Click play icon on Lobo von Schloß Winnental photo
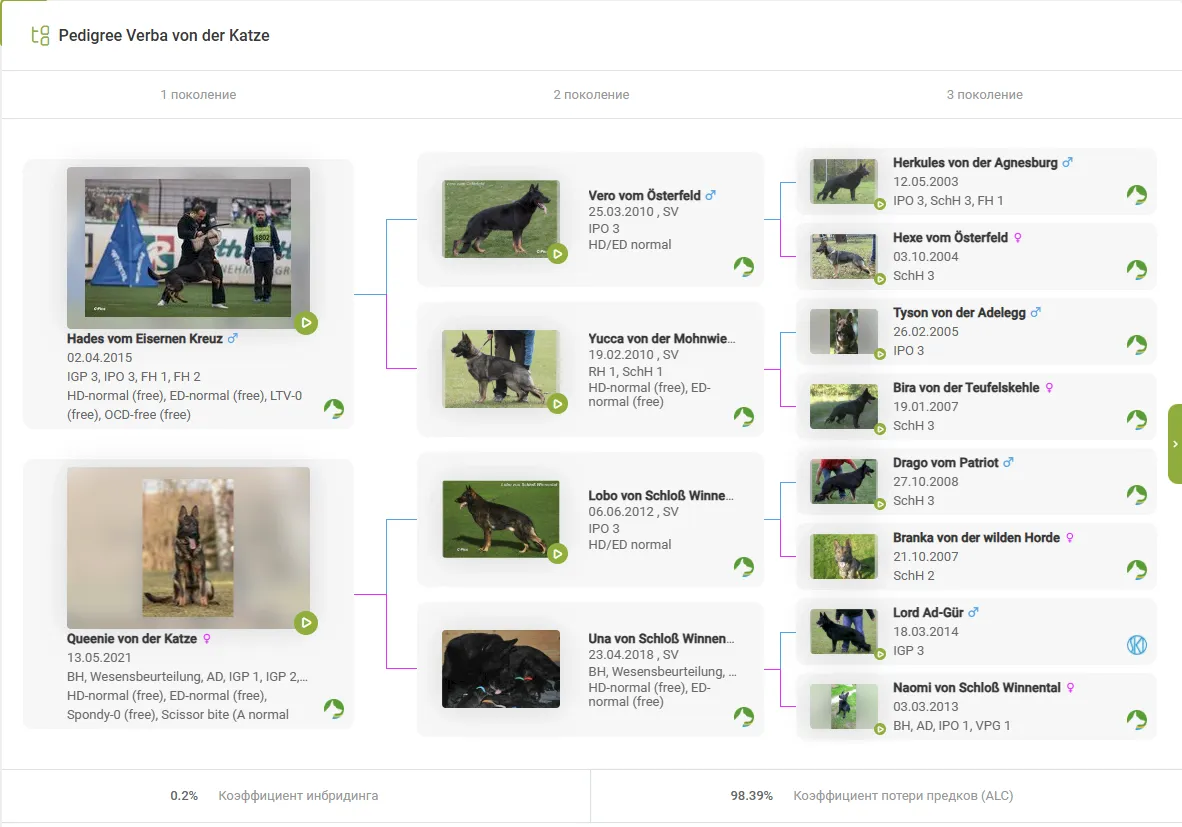The height and width of the screenshot is (827, 1182). point(557,553)
